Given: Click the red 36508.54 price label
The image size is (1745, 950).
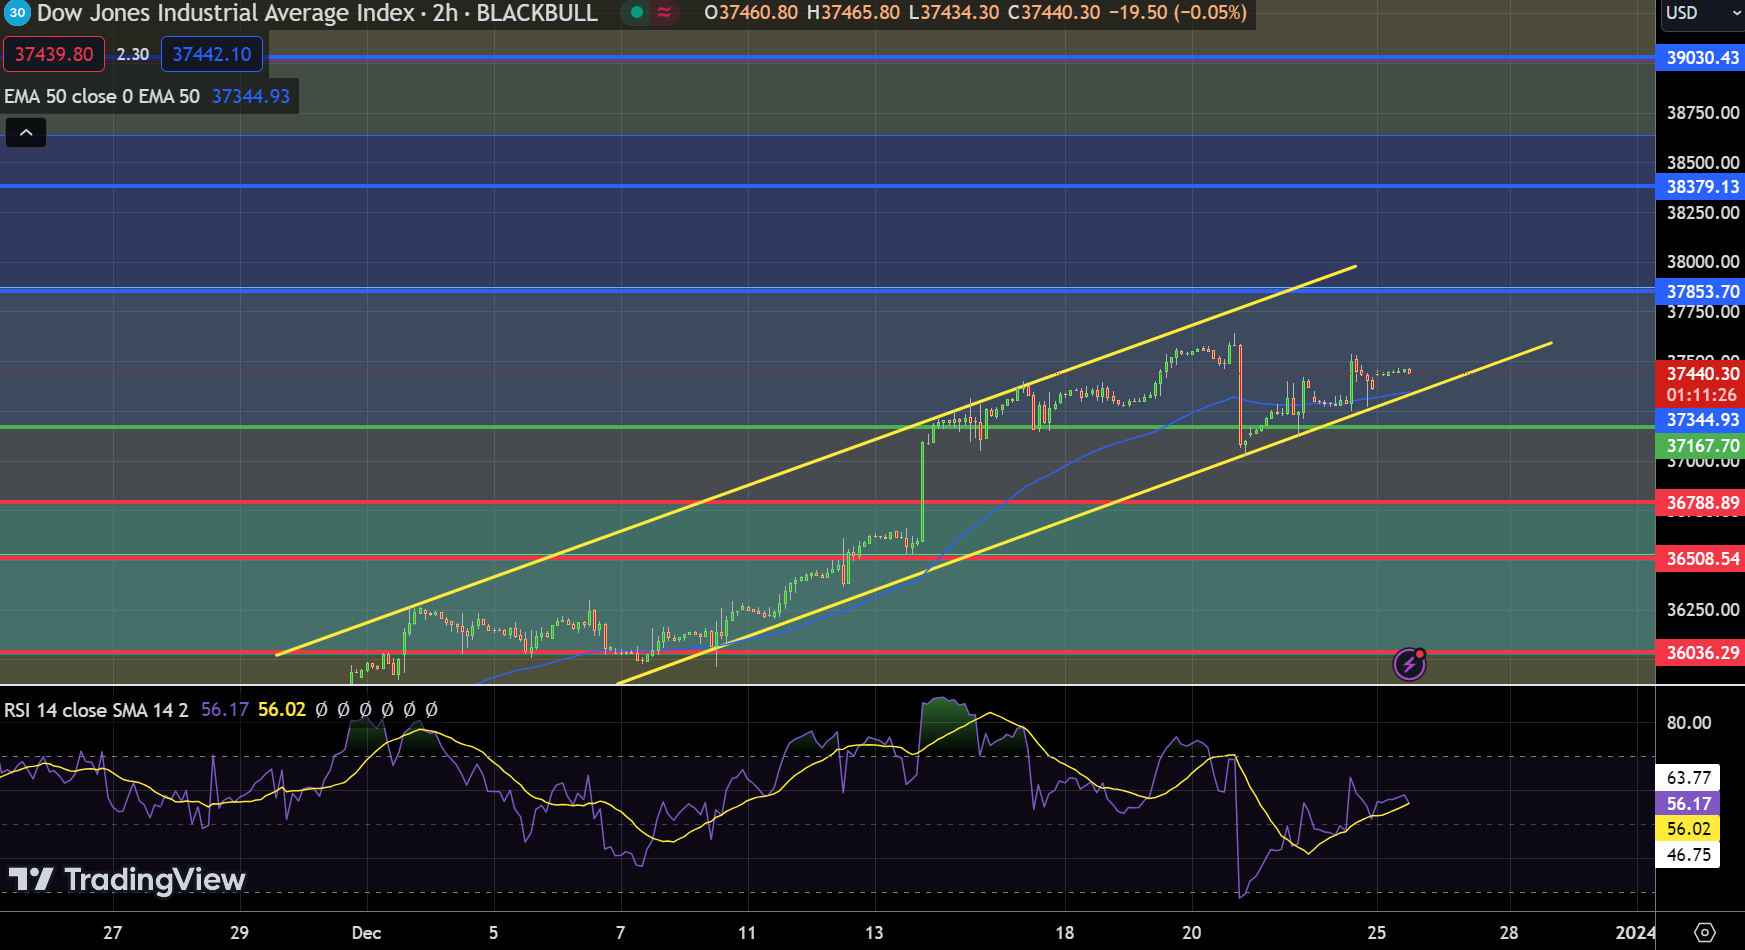Looking at the screenshot, I should tap(1701, 559).
